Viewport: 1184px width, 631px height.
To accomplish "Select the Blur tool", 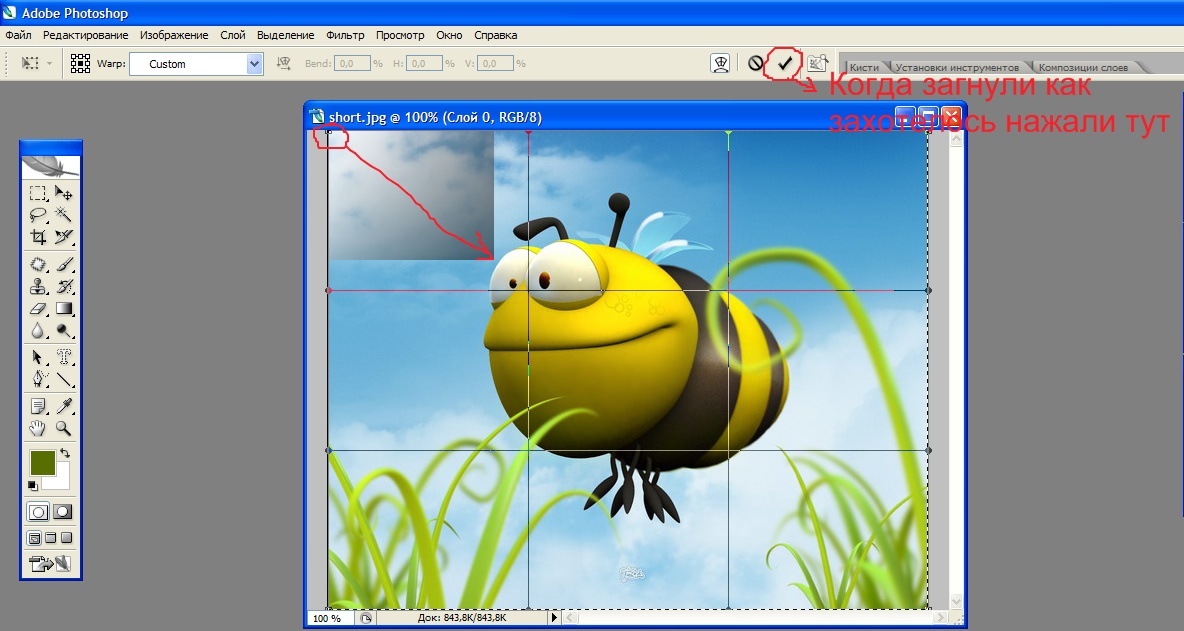I will click(38, 330).
